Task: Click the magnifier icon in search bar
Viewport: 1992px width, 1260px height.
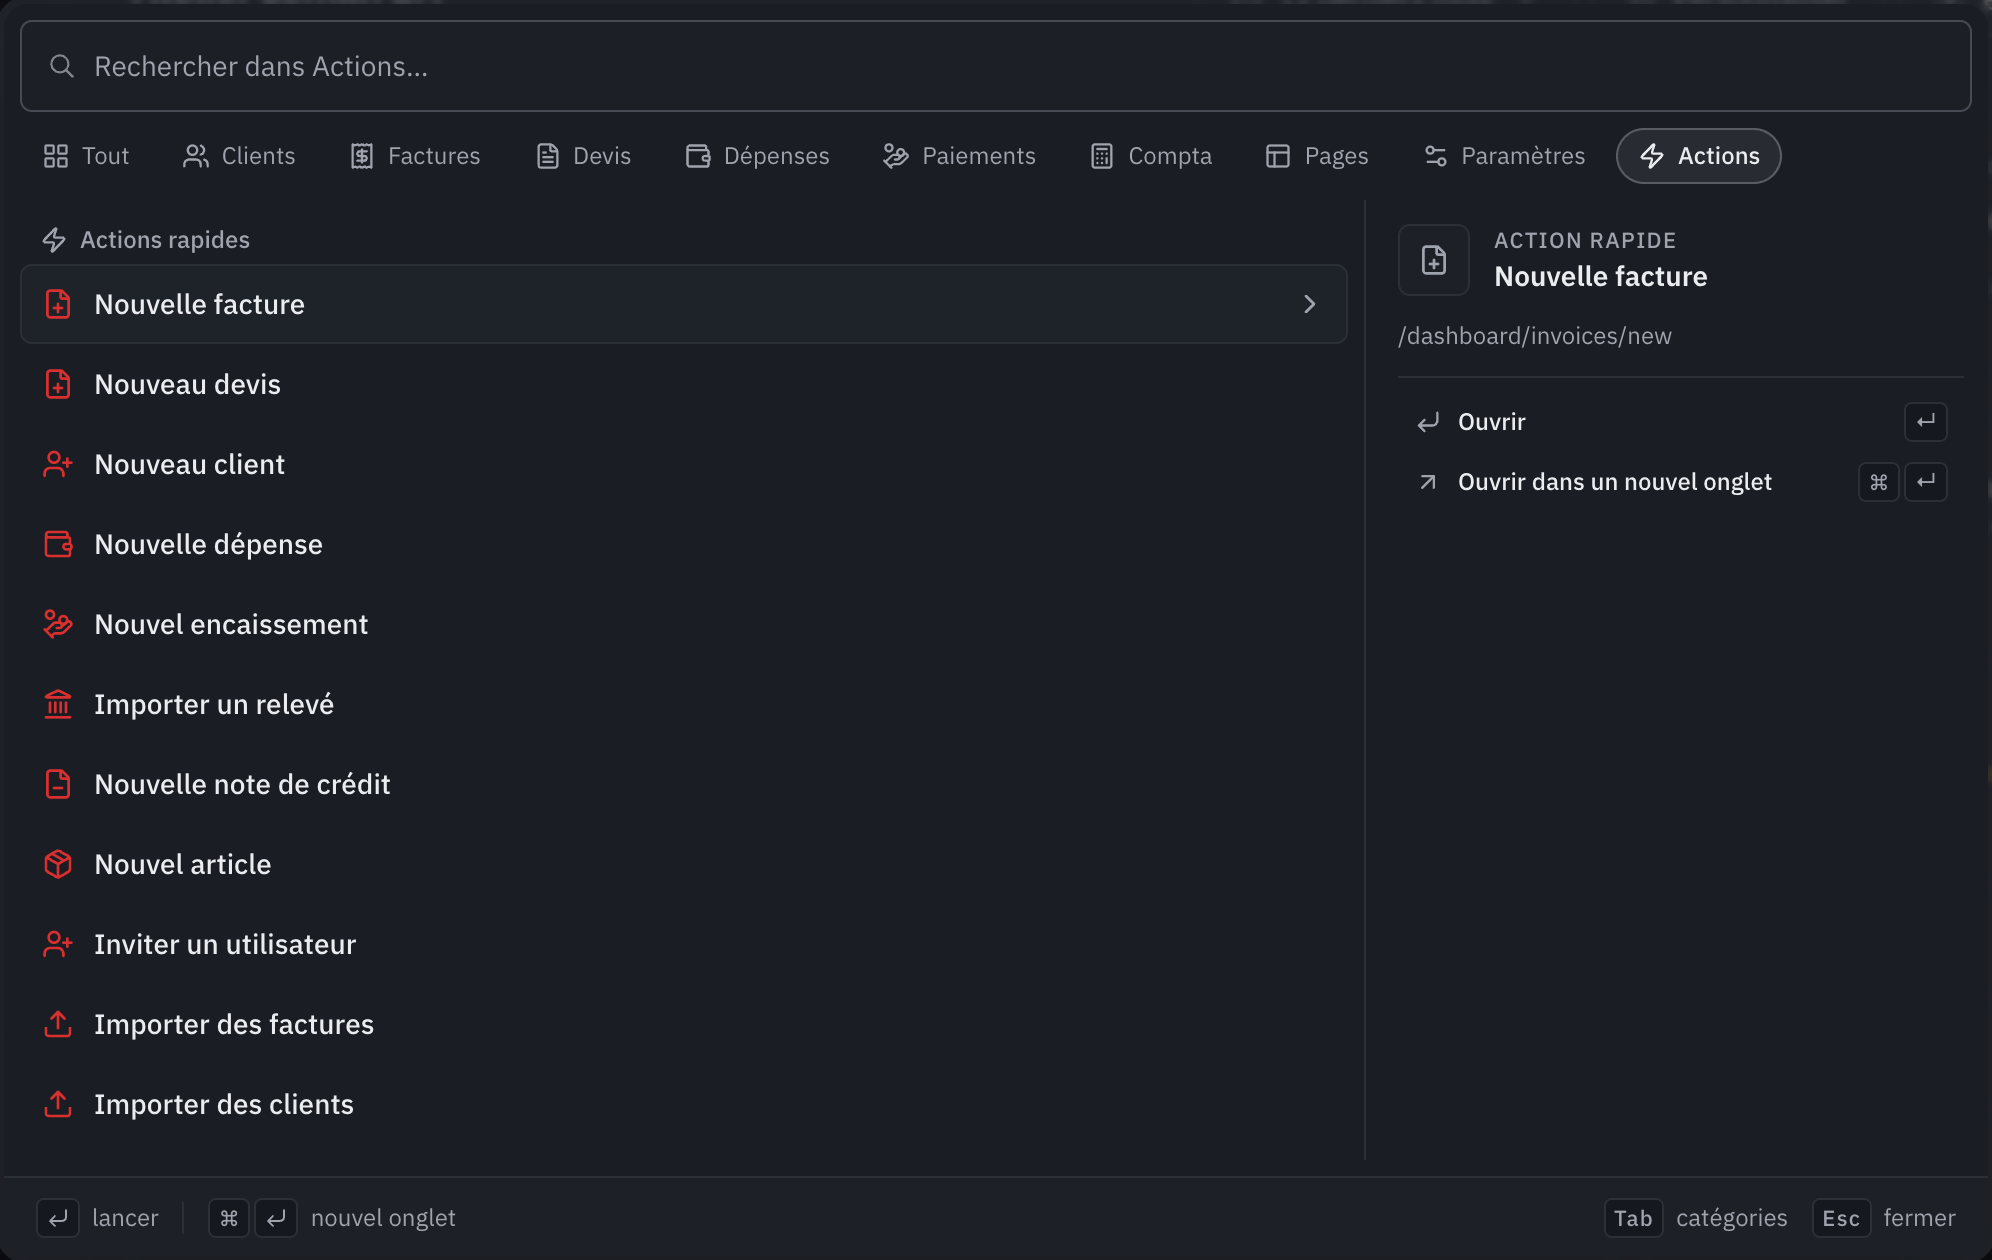Action: coord(62,66)
